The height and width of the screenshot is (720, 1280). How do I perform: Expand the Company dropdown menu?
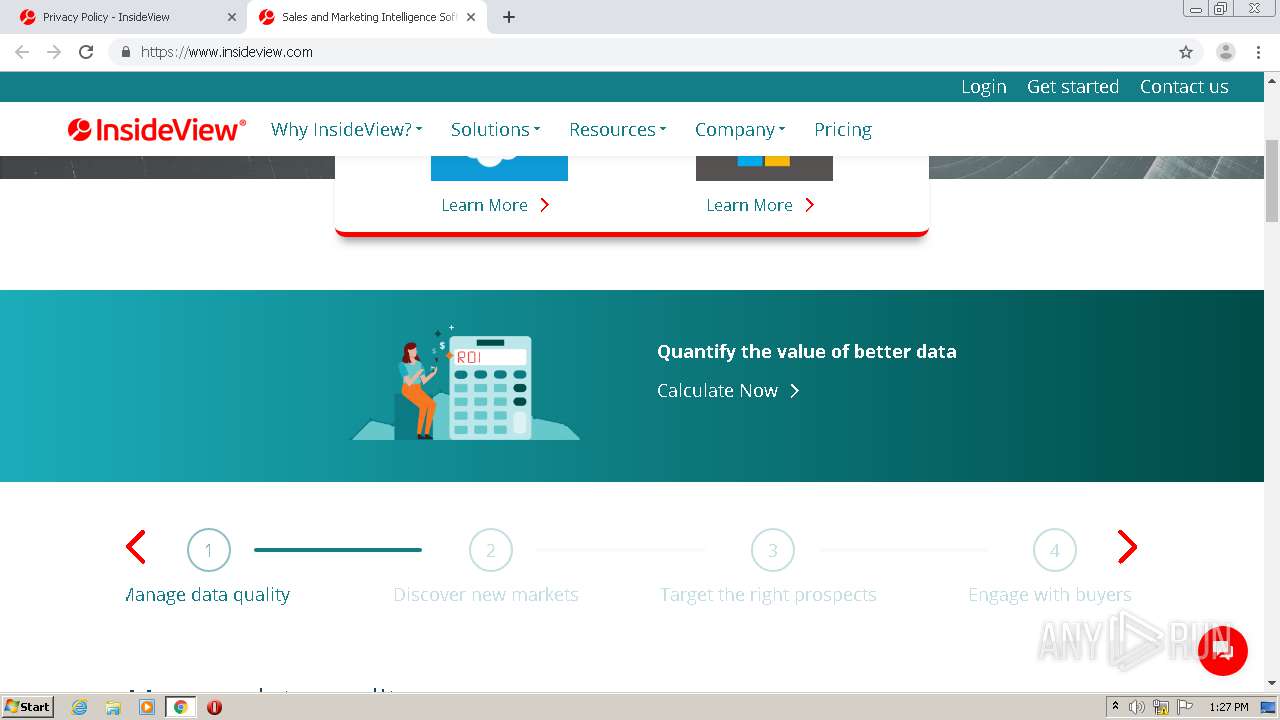click(x=740, y=129)
